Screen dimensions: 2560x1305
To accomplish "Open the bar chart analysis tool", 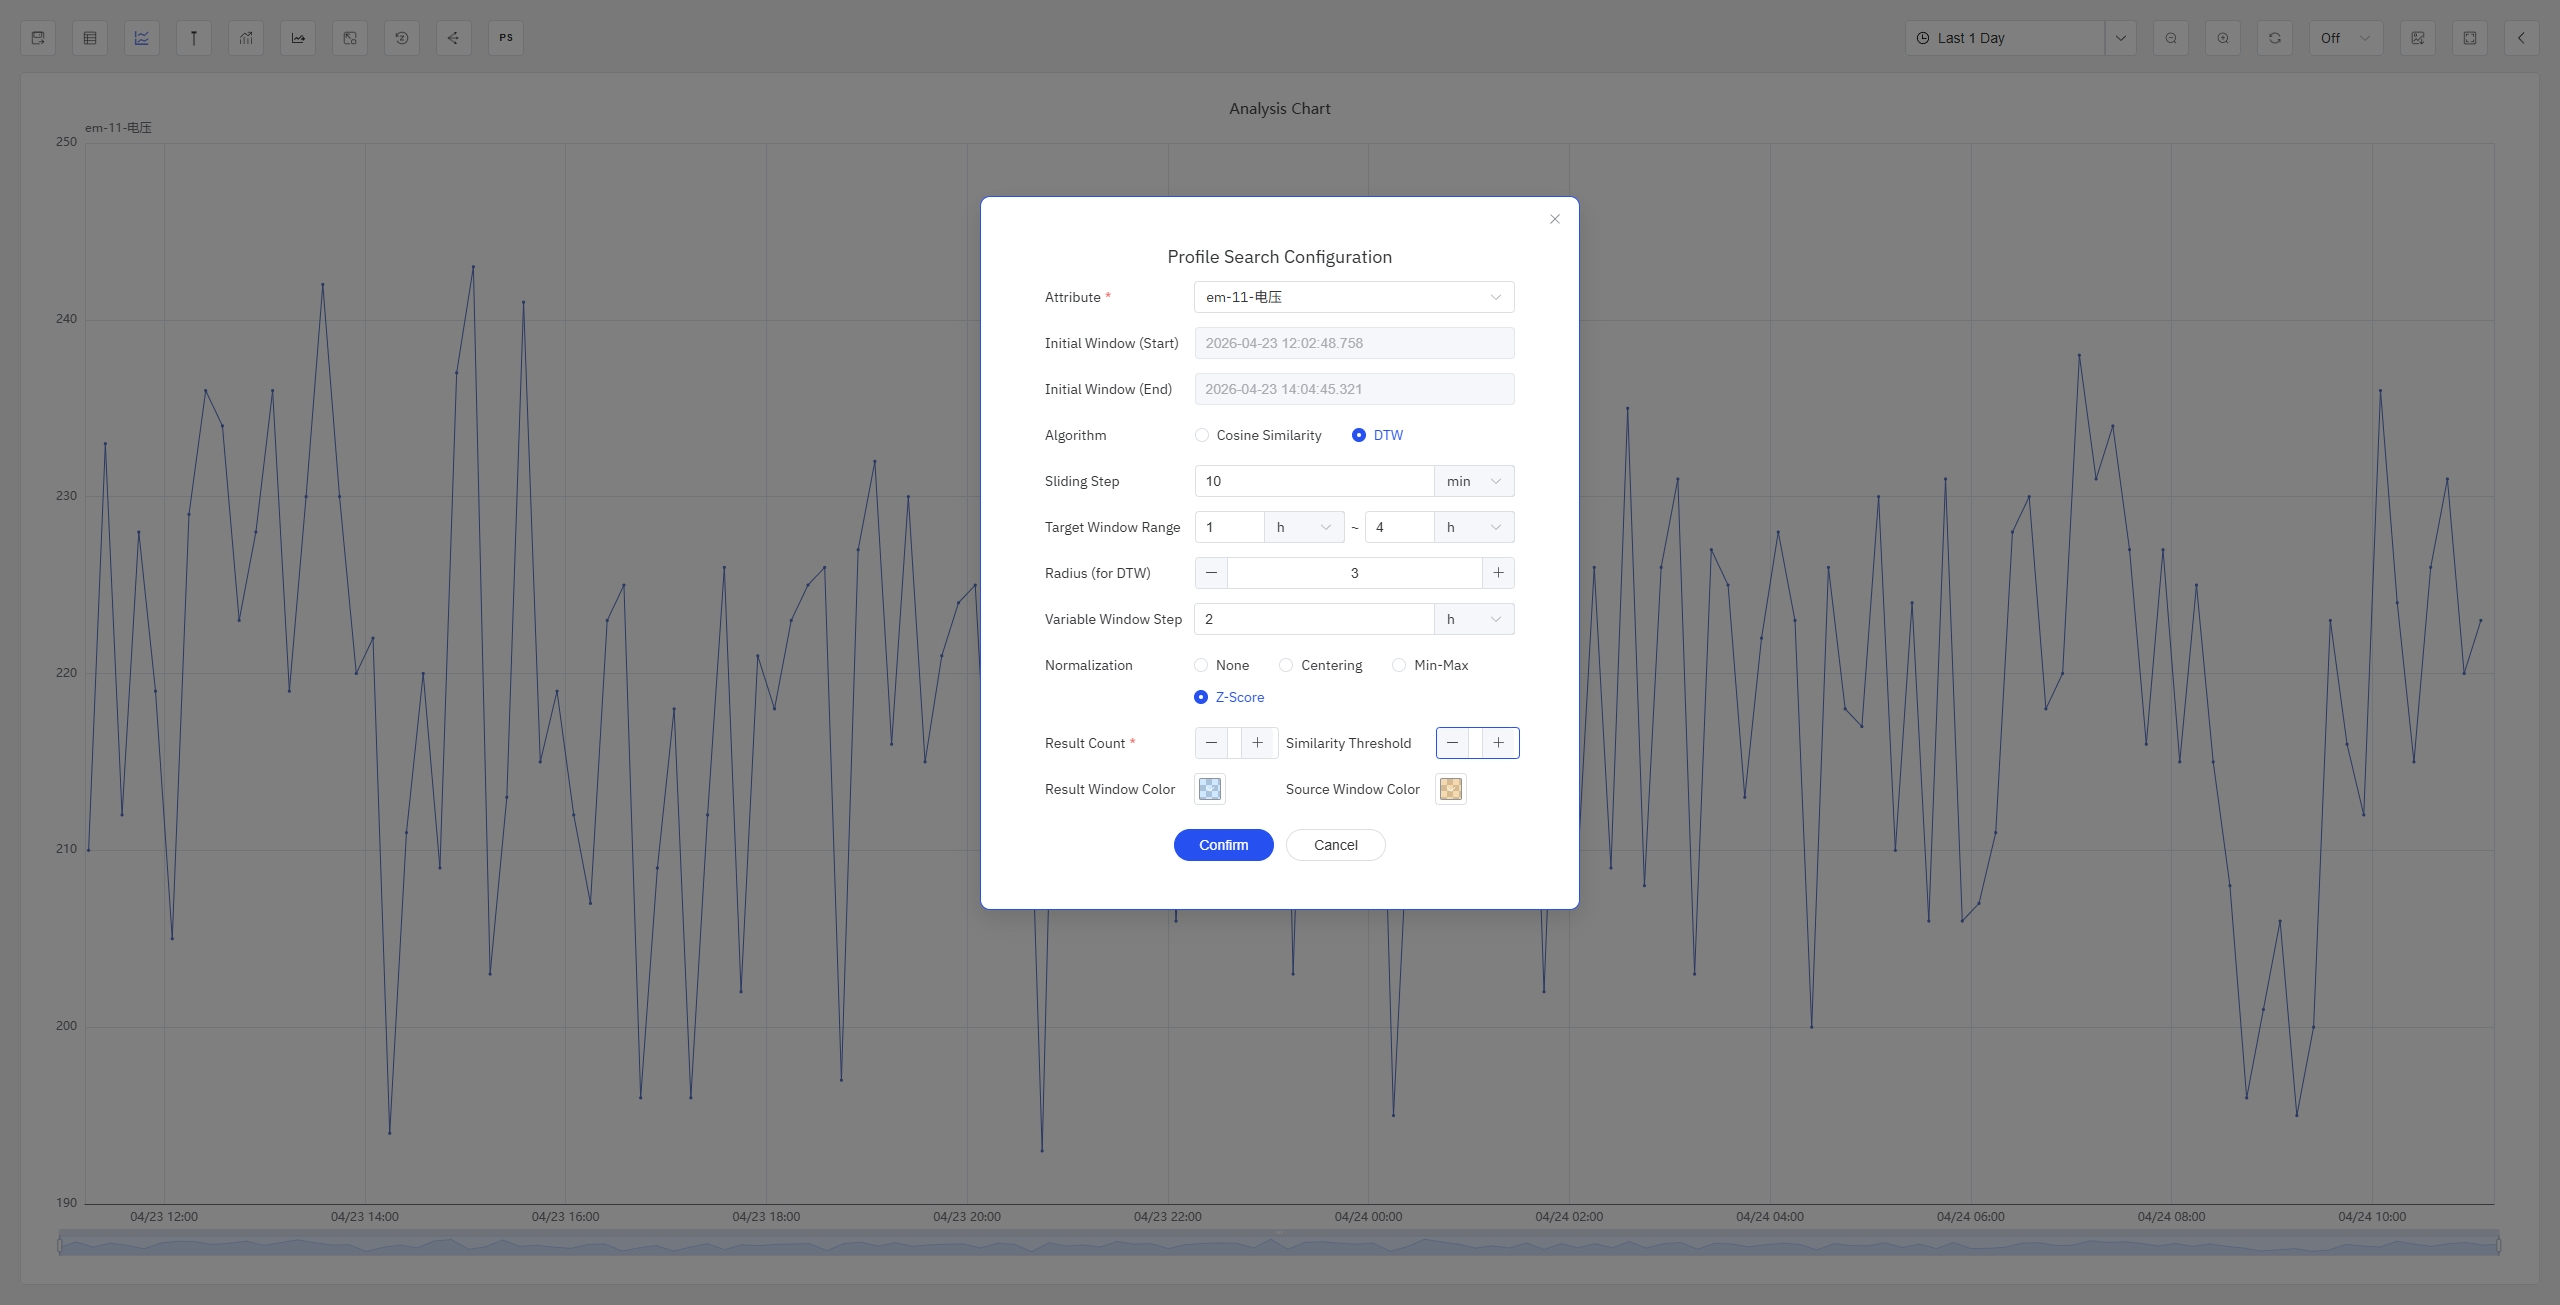I will click(245, 38).
